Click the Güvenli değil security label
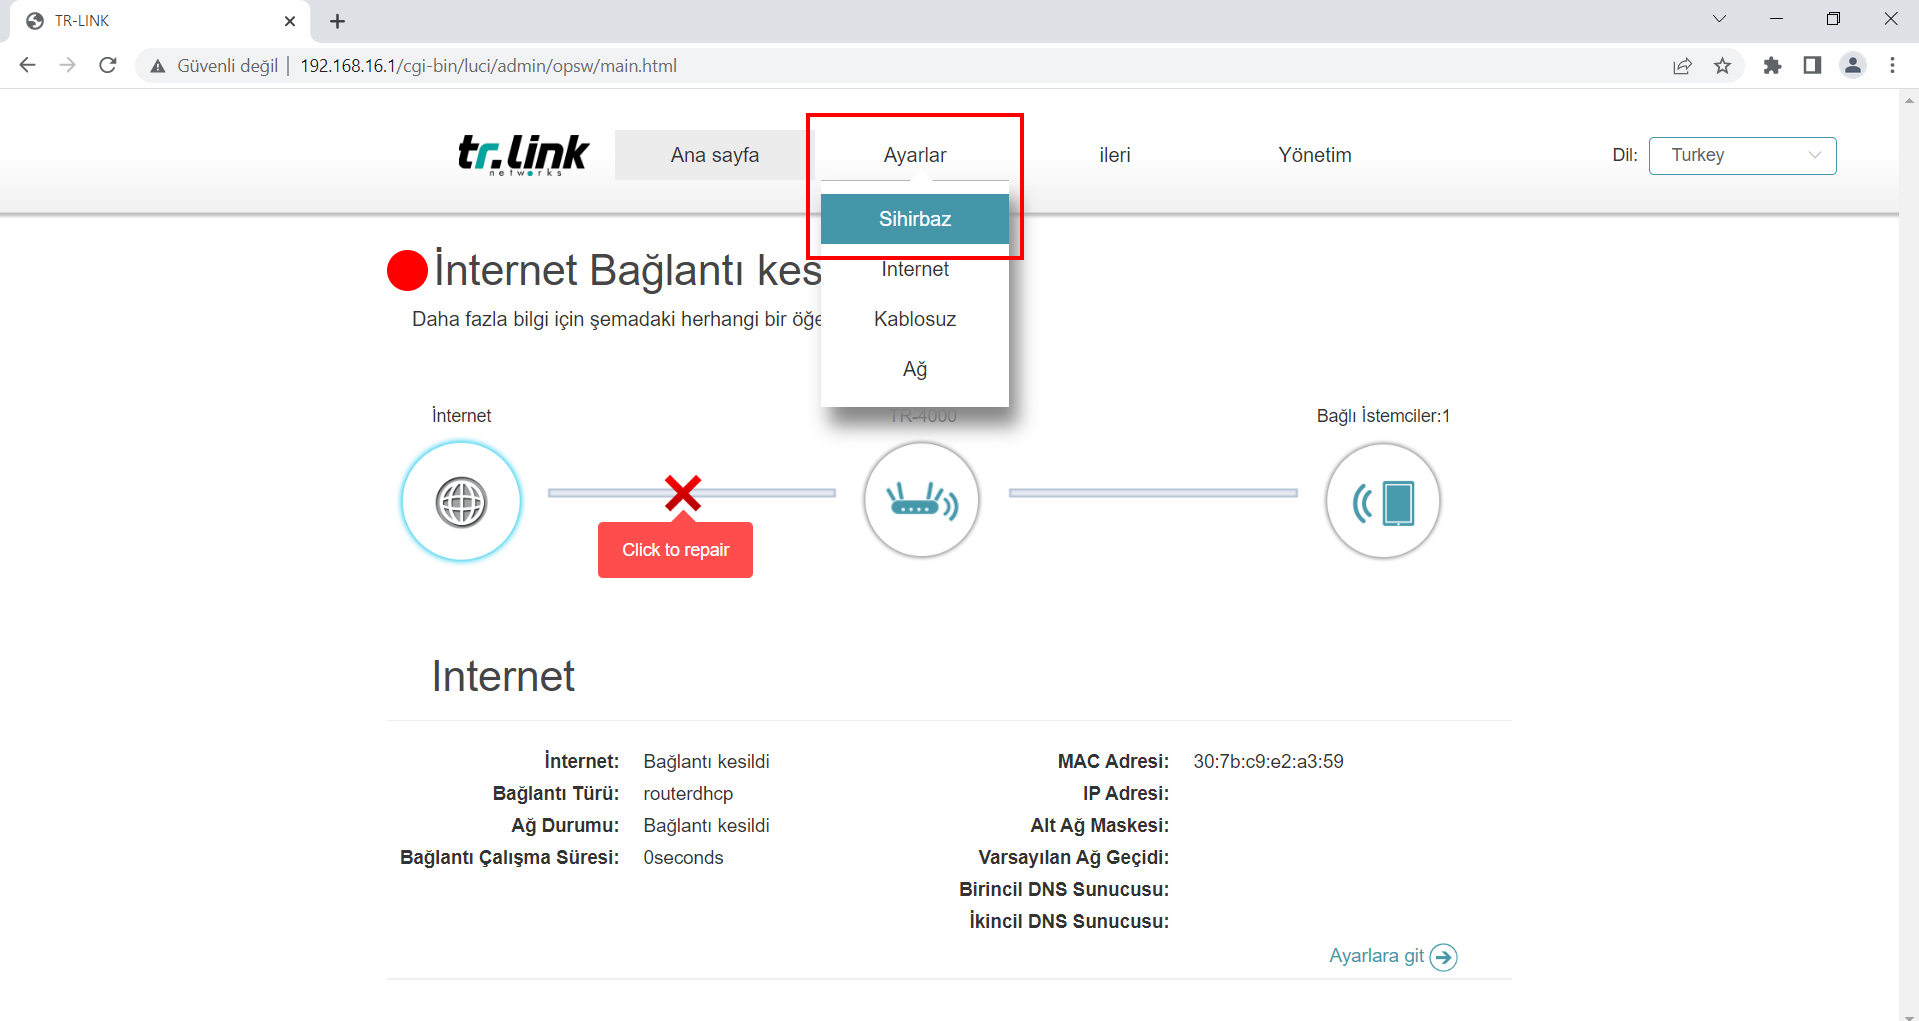The width and height of the screenshot is (1919, 1021). coord(227,66)
